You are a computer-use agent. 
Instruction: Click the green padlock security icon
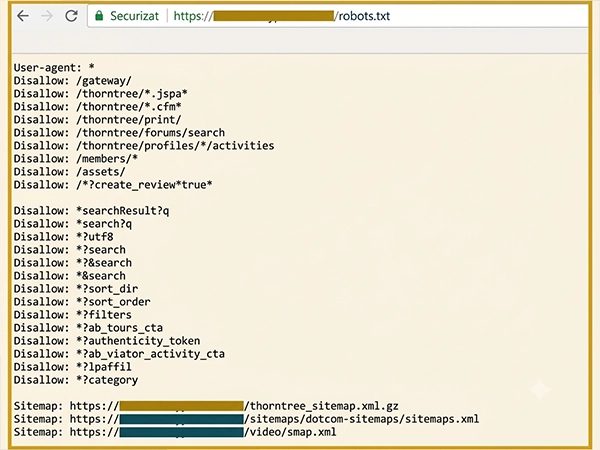tap(99, 16)
